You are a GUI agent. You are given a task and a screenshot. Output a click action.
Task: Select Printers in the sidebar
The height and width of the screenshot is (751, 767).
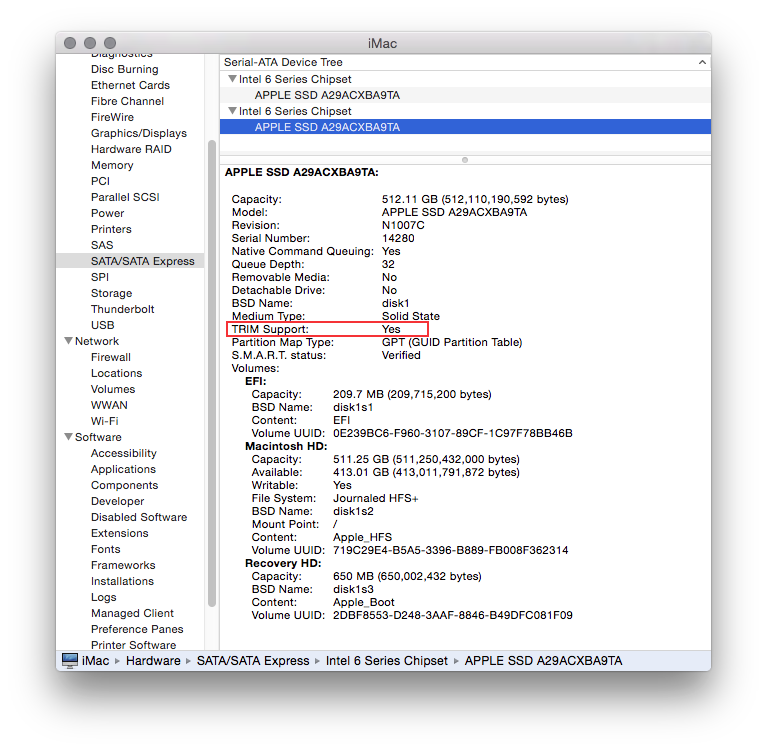coord(111,229)
